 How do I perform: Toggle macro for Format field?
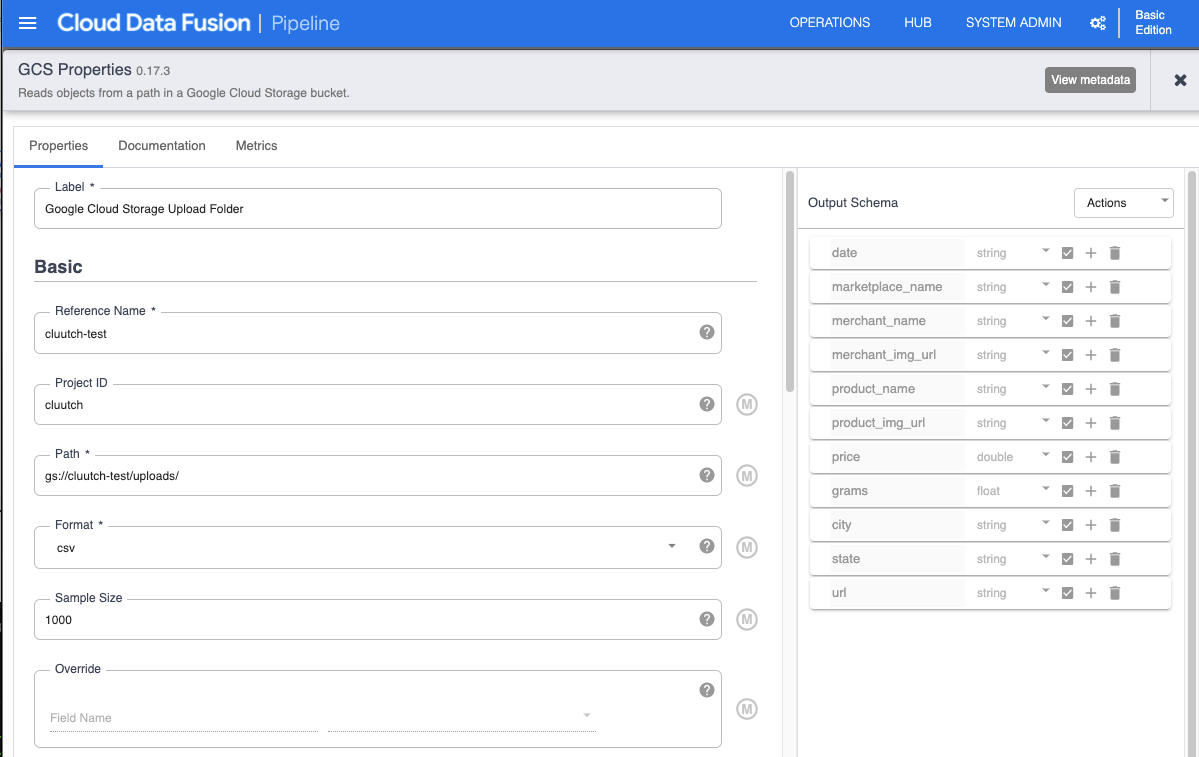746,547
